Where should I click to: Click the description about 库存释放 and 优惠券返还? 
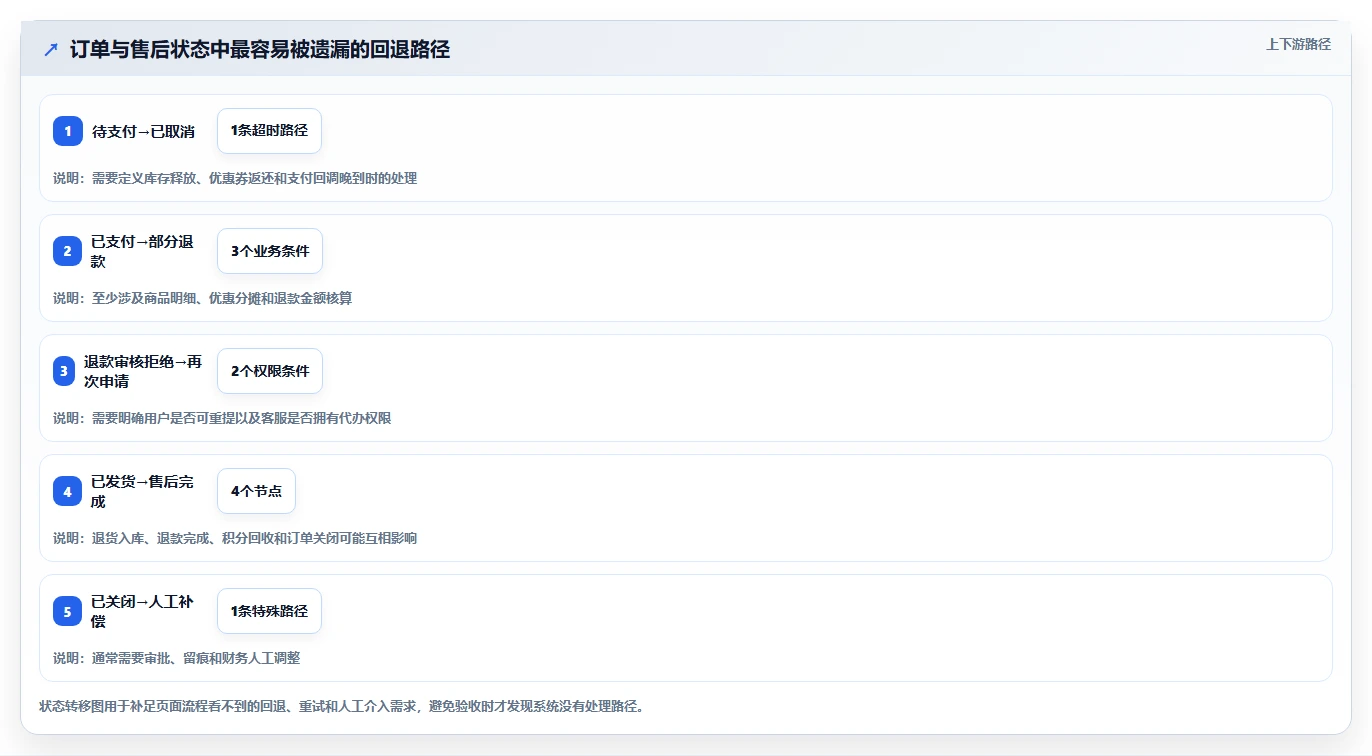click(x=235, y=178)
